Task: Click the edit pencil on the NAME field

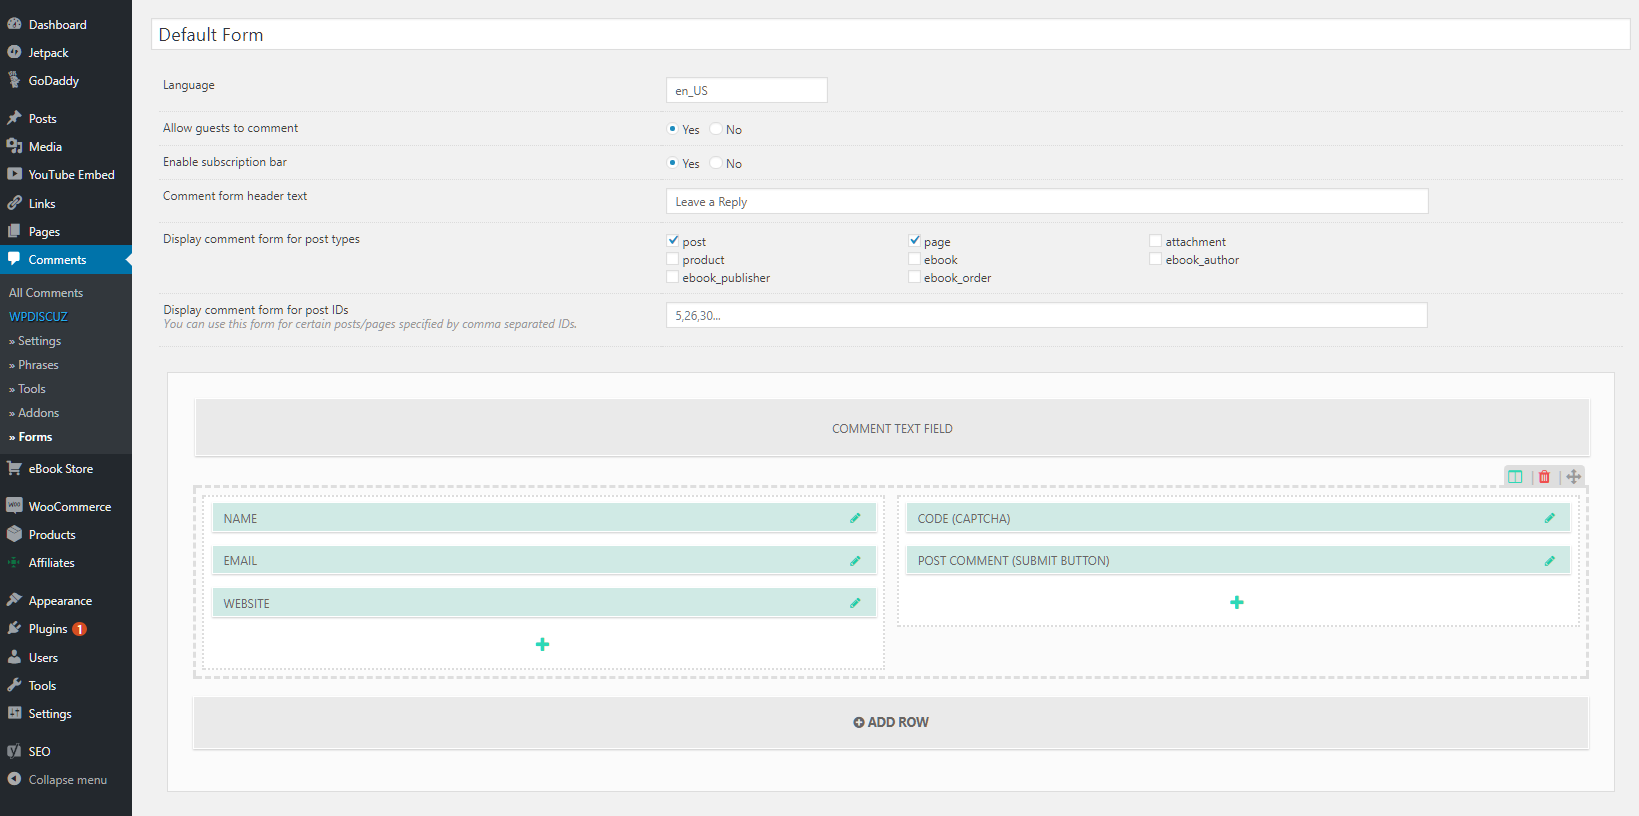Action: (x=855, y=518)
